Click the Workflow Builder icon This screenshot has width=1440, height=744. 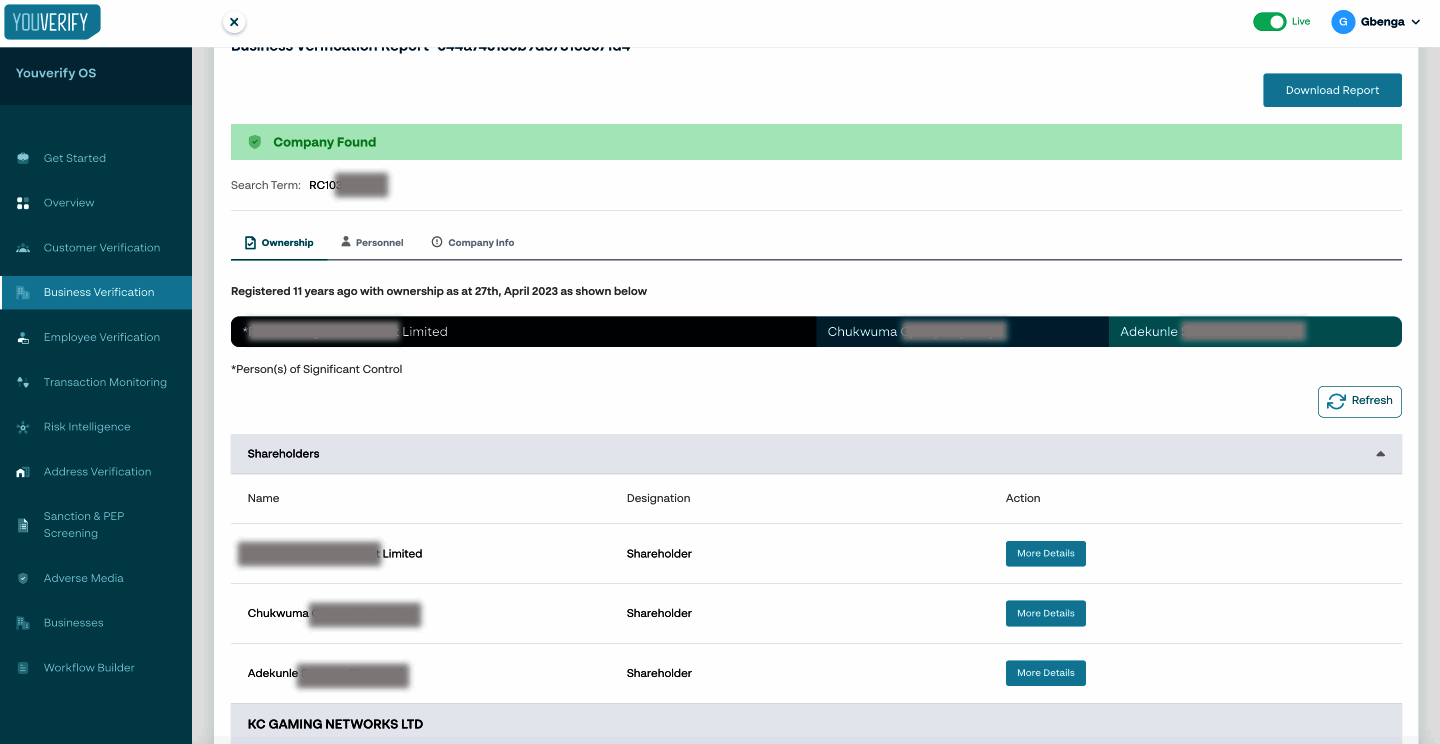coord(23,668)
